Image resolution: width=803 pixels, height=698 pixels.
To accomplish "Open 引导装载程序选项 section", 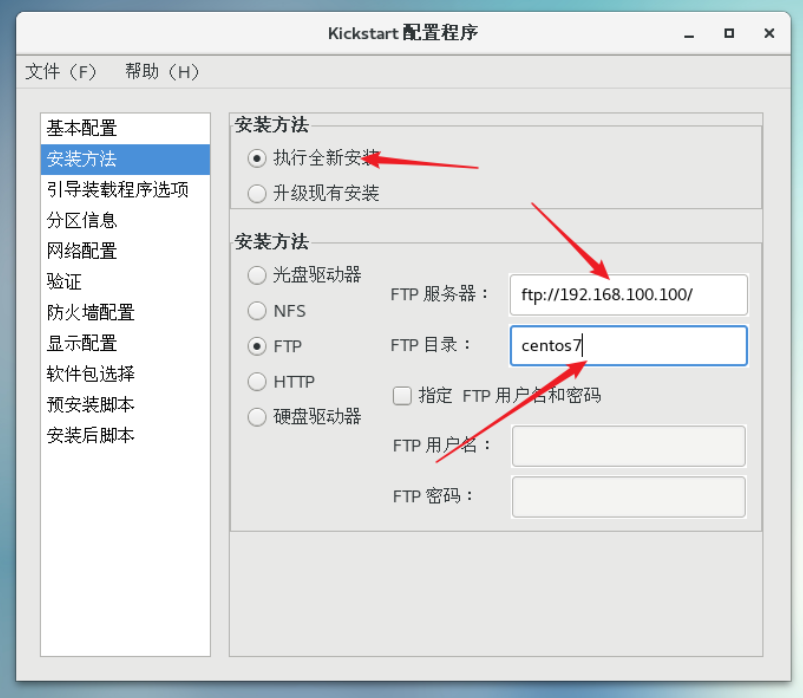I will click(x=125, y=190).
